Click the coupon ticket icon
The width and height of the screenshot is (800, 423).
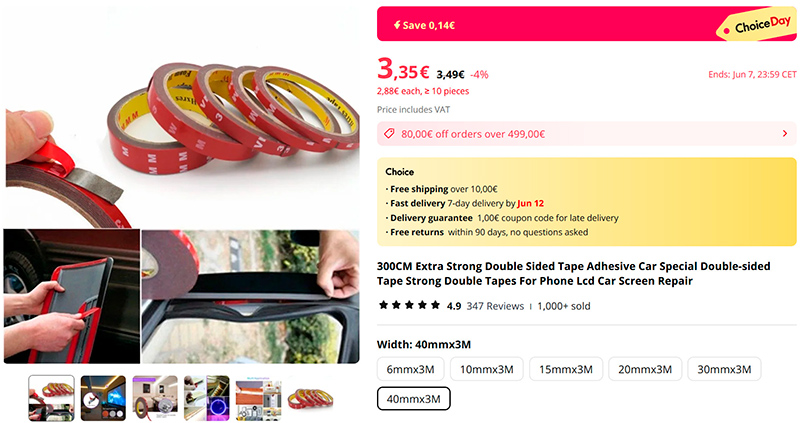(x=390, y=133)
